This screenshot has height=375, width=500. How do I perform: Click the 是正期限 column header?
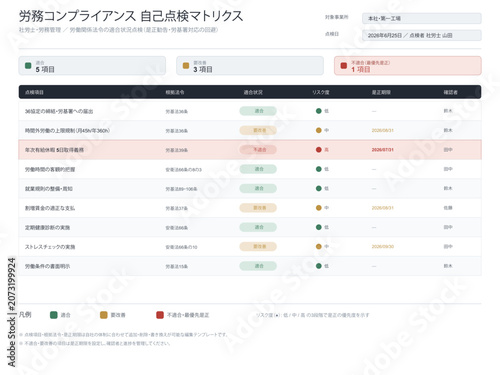381,92
